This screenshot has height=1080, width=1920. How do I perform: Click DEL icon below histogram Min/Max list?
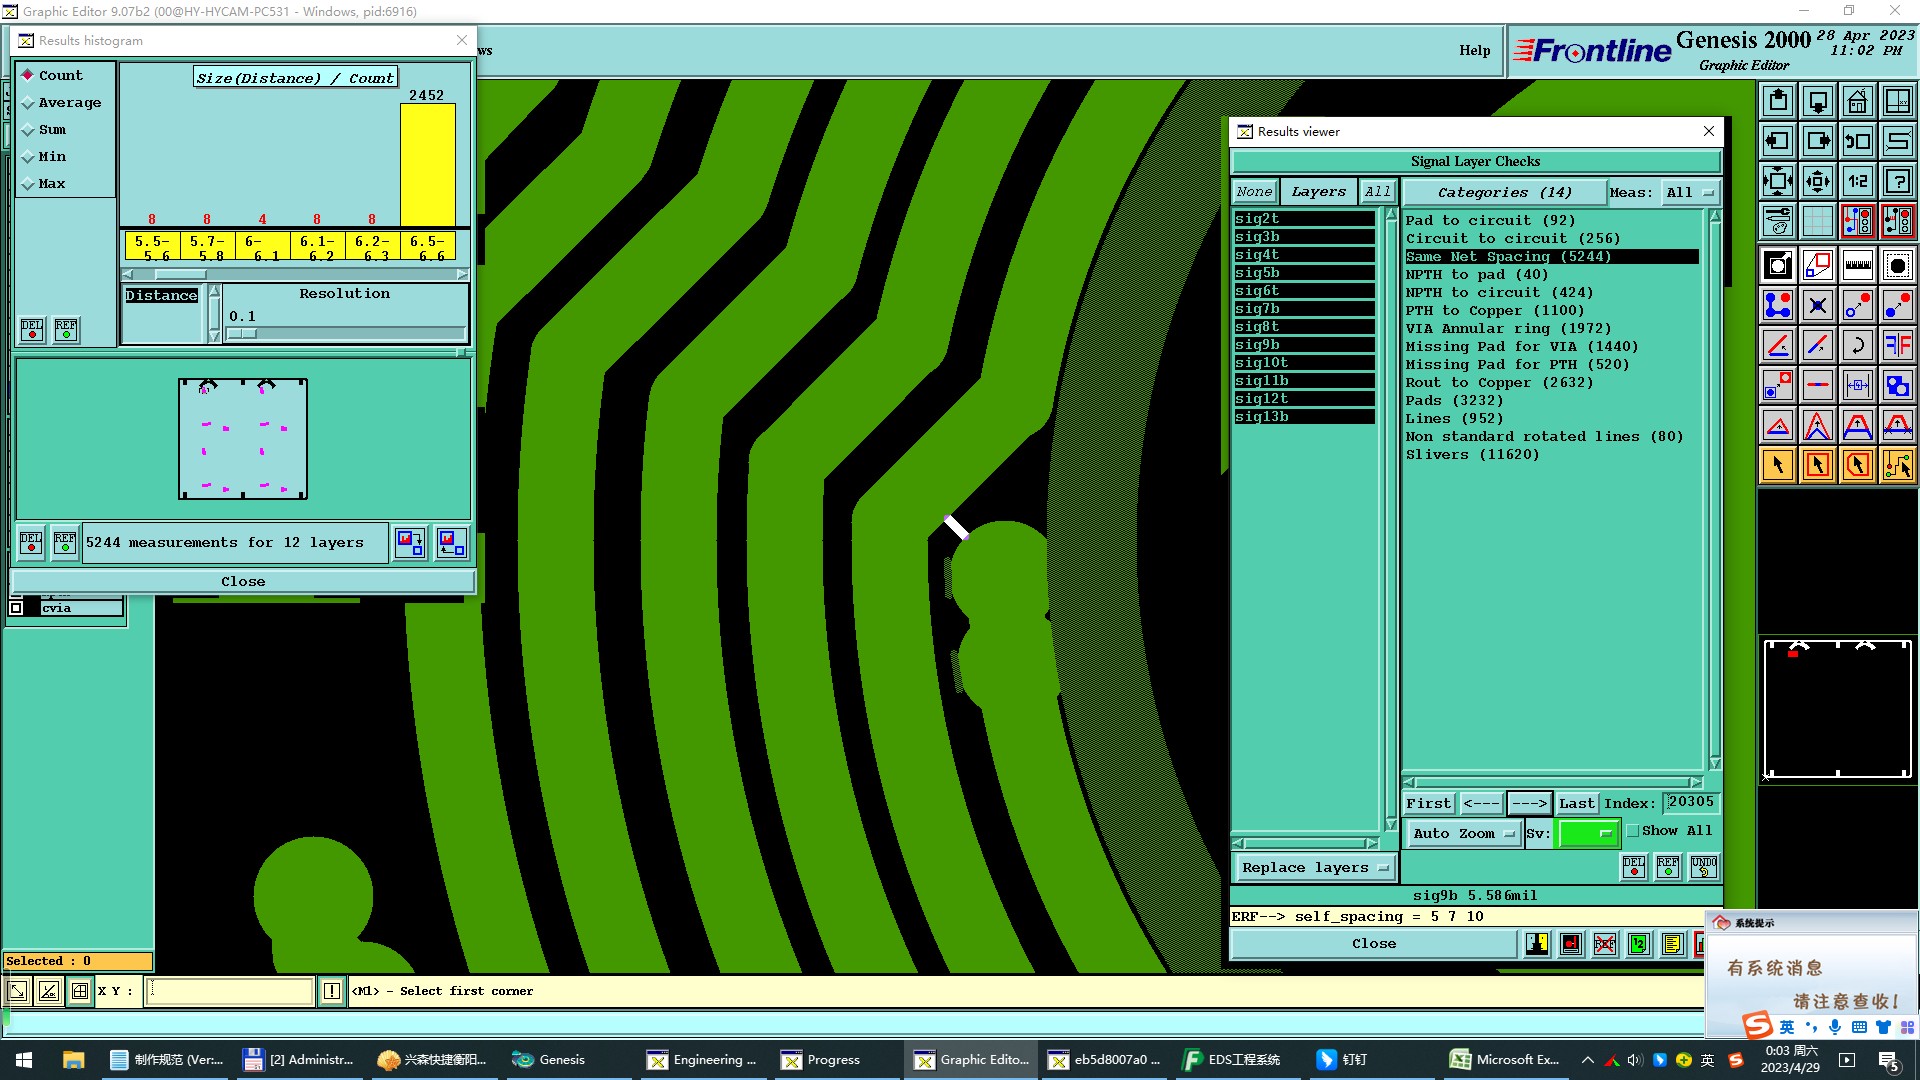32,329
